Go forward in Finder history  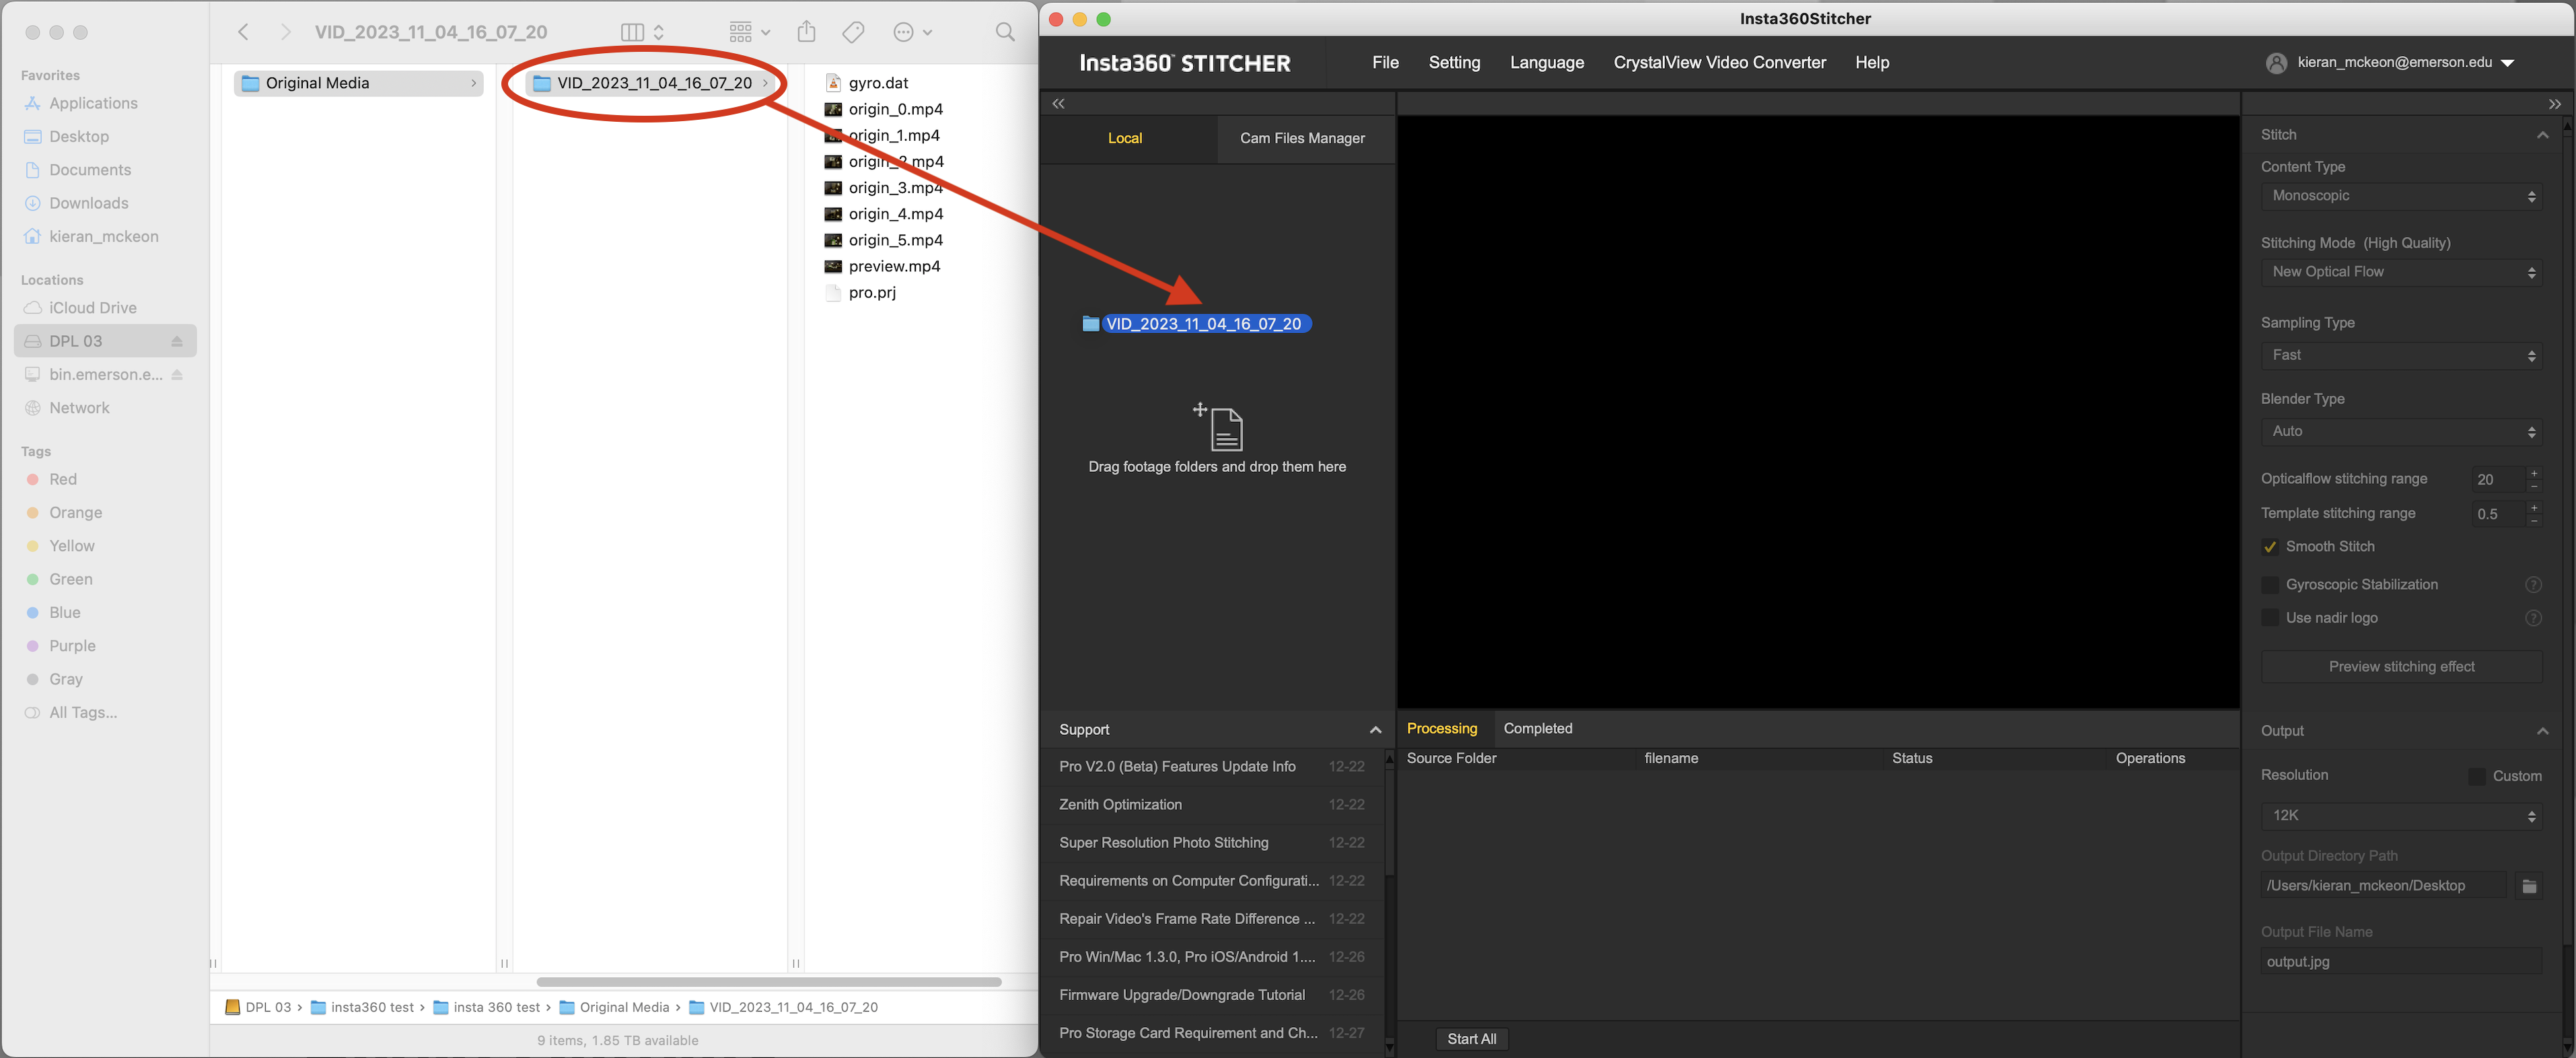pyautogui.click(x=286, y=32)
